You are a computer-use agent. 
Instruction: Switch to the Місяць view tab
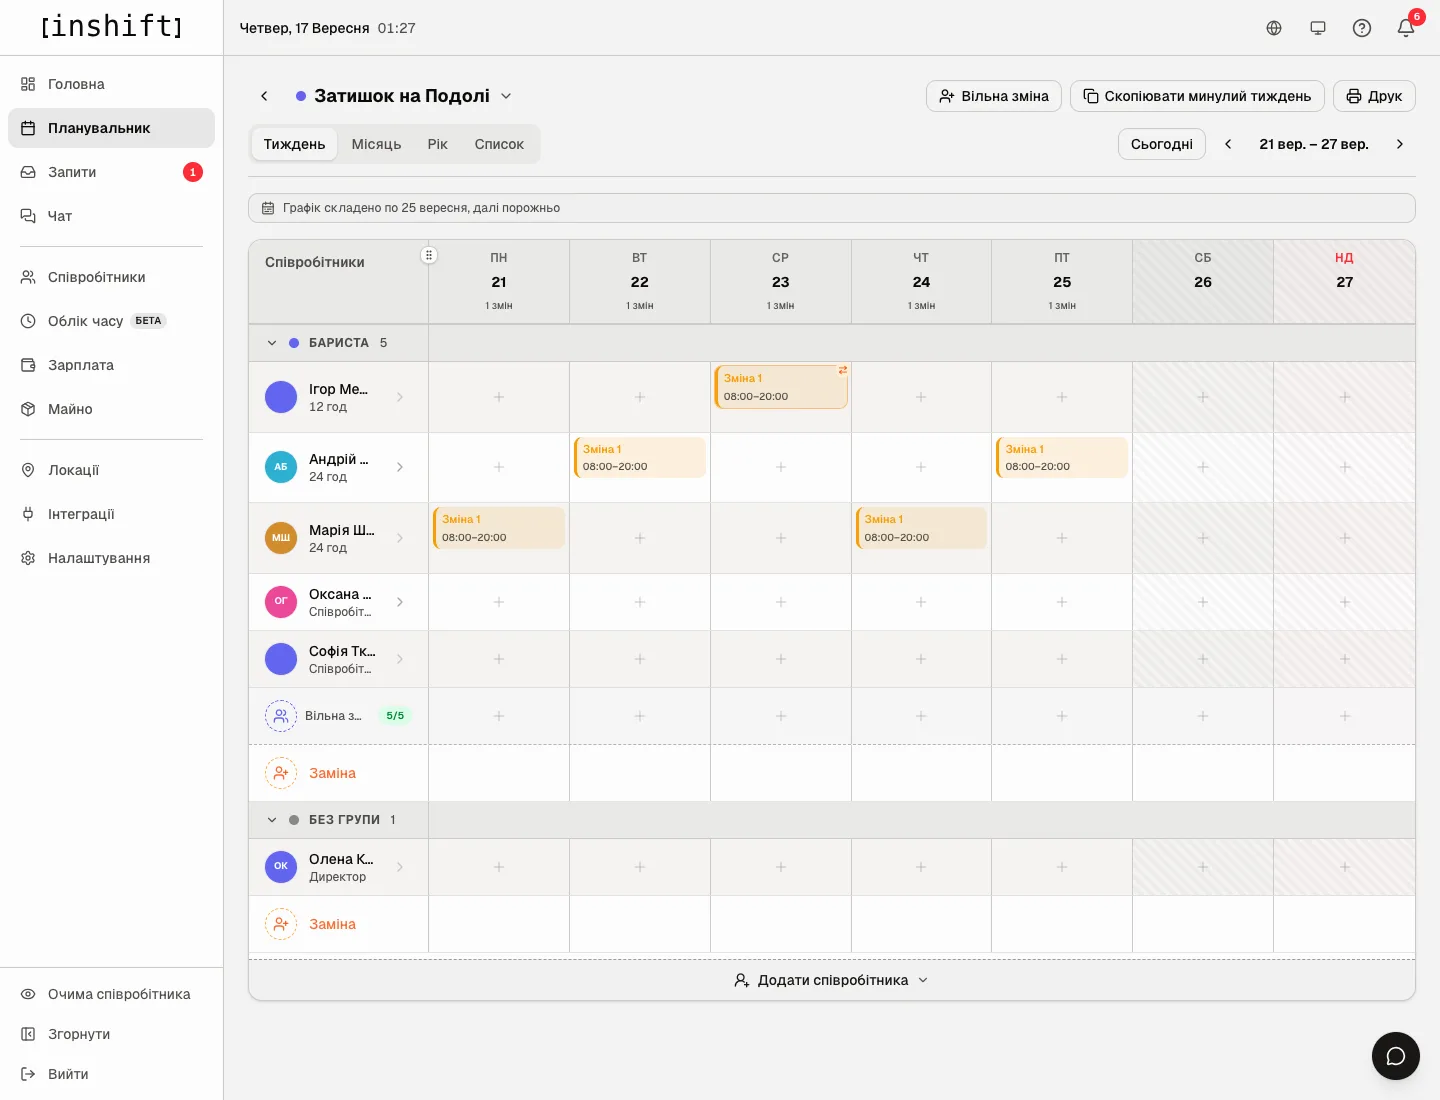point(376,144)
